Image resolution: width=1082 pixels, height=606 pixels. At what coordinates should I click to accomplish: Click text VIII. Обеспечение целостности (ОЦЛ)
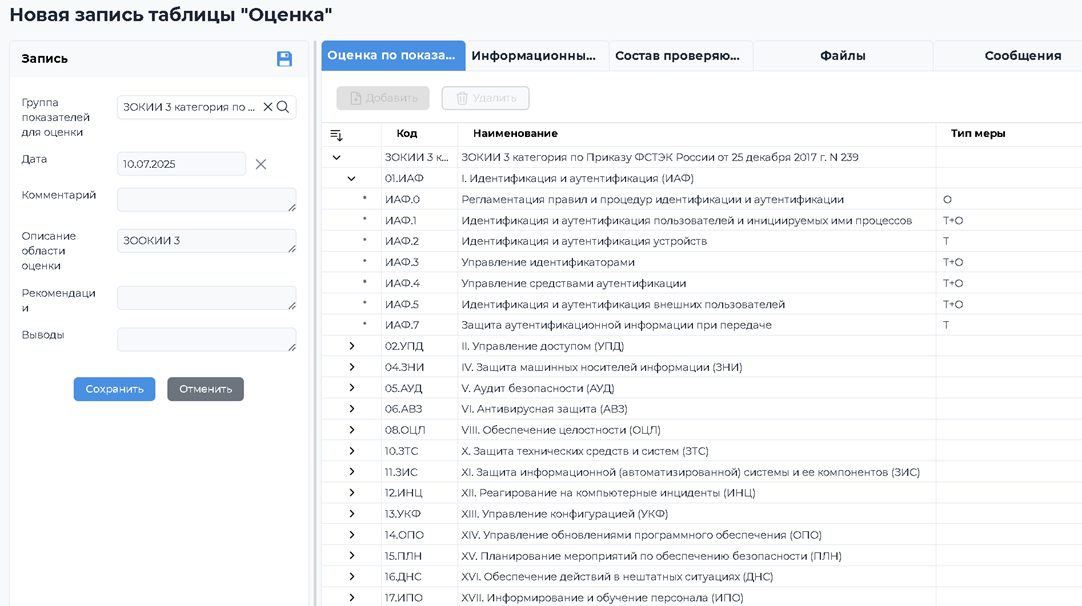tap(561, 430)
